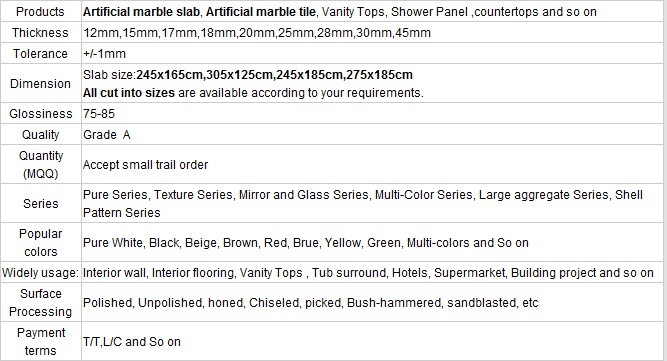Click the Popular colors label
Viewport: 667px width, 361px height.
point(40,243)
